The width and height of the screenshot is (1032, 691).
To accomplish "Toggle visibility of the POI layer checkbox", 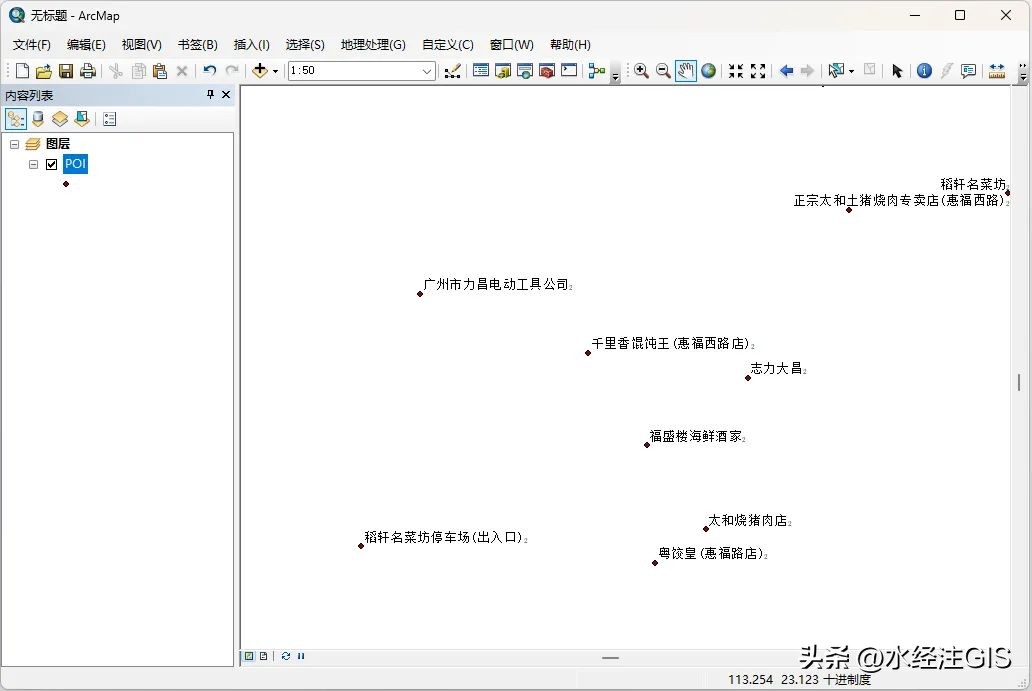I will coord(51,164).
